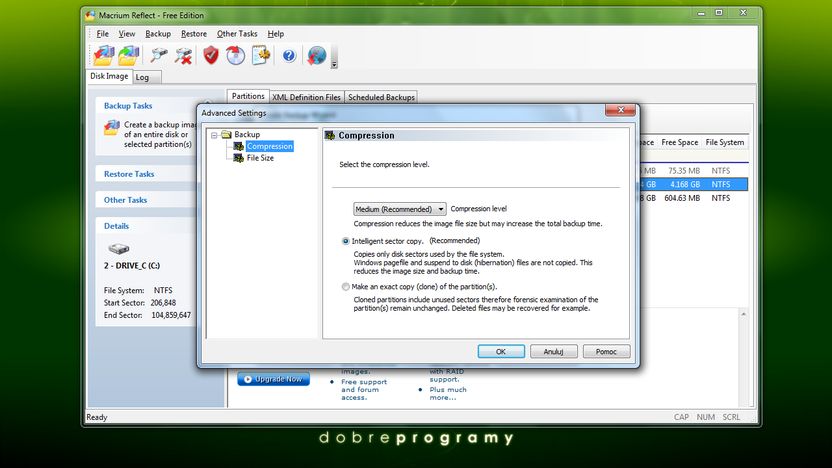Open the Compression level dropdown
The width and height of the screenshot is (832, 468).
[400, 209]
